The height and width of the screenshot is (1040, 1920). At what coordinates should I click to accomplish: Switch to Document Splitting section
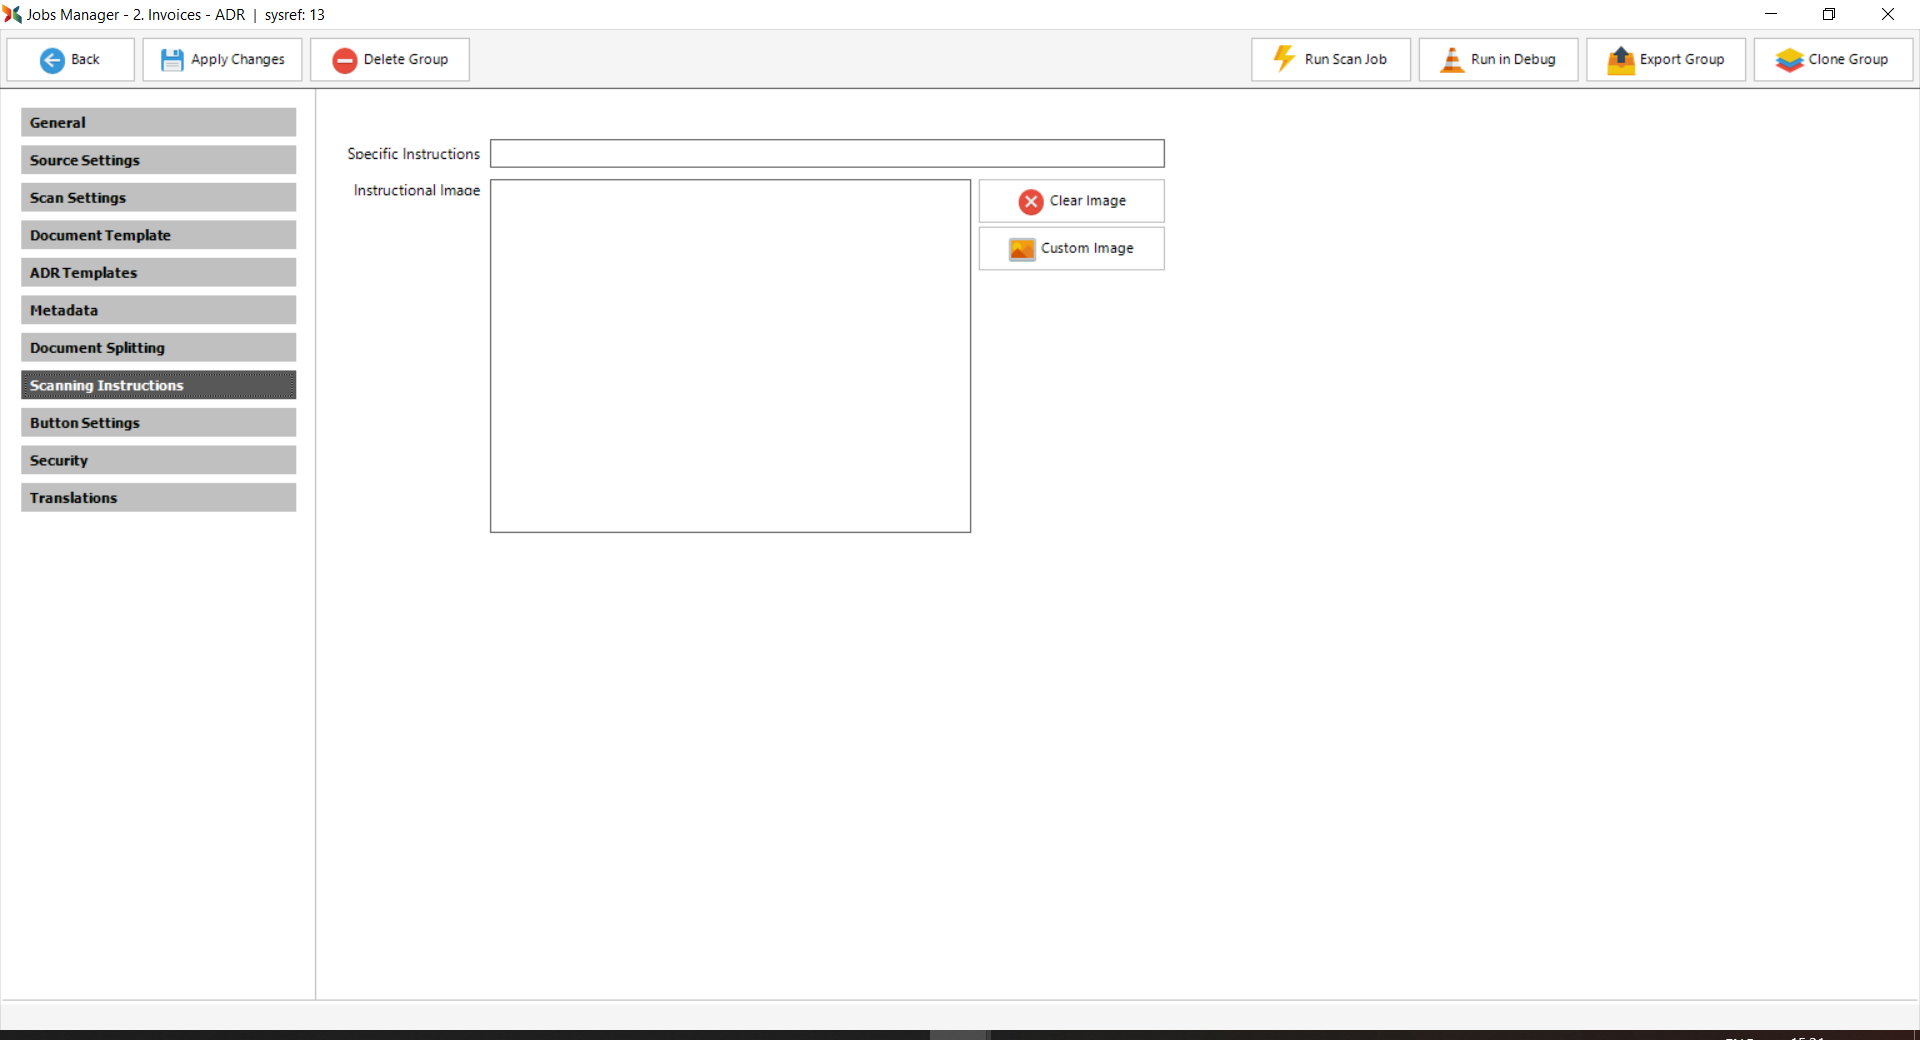pos(158,348)
